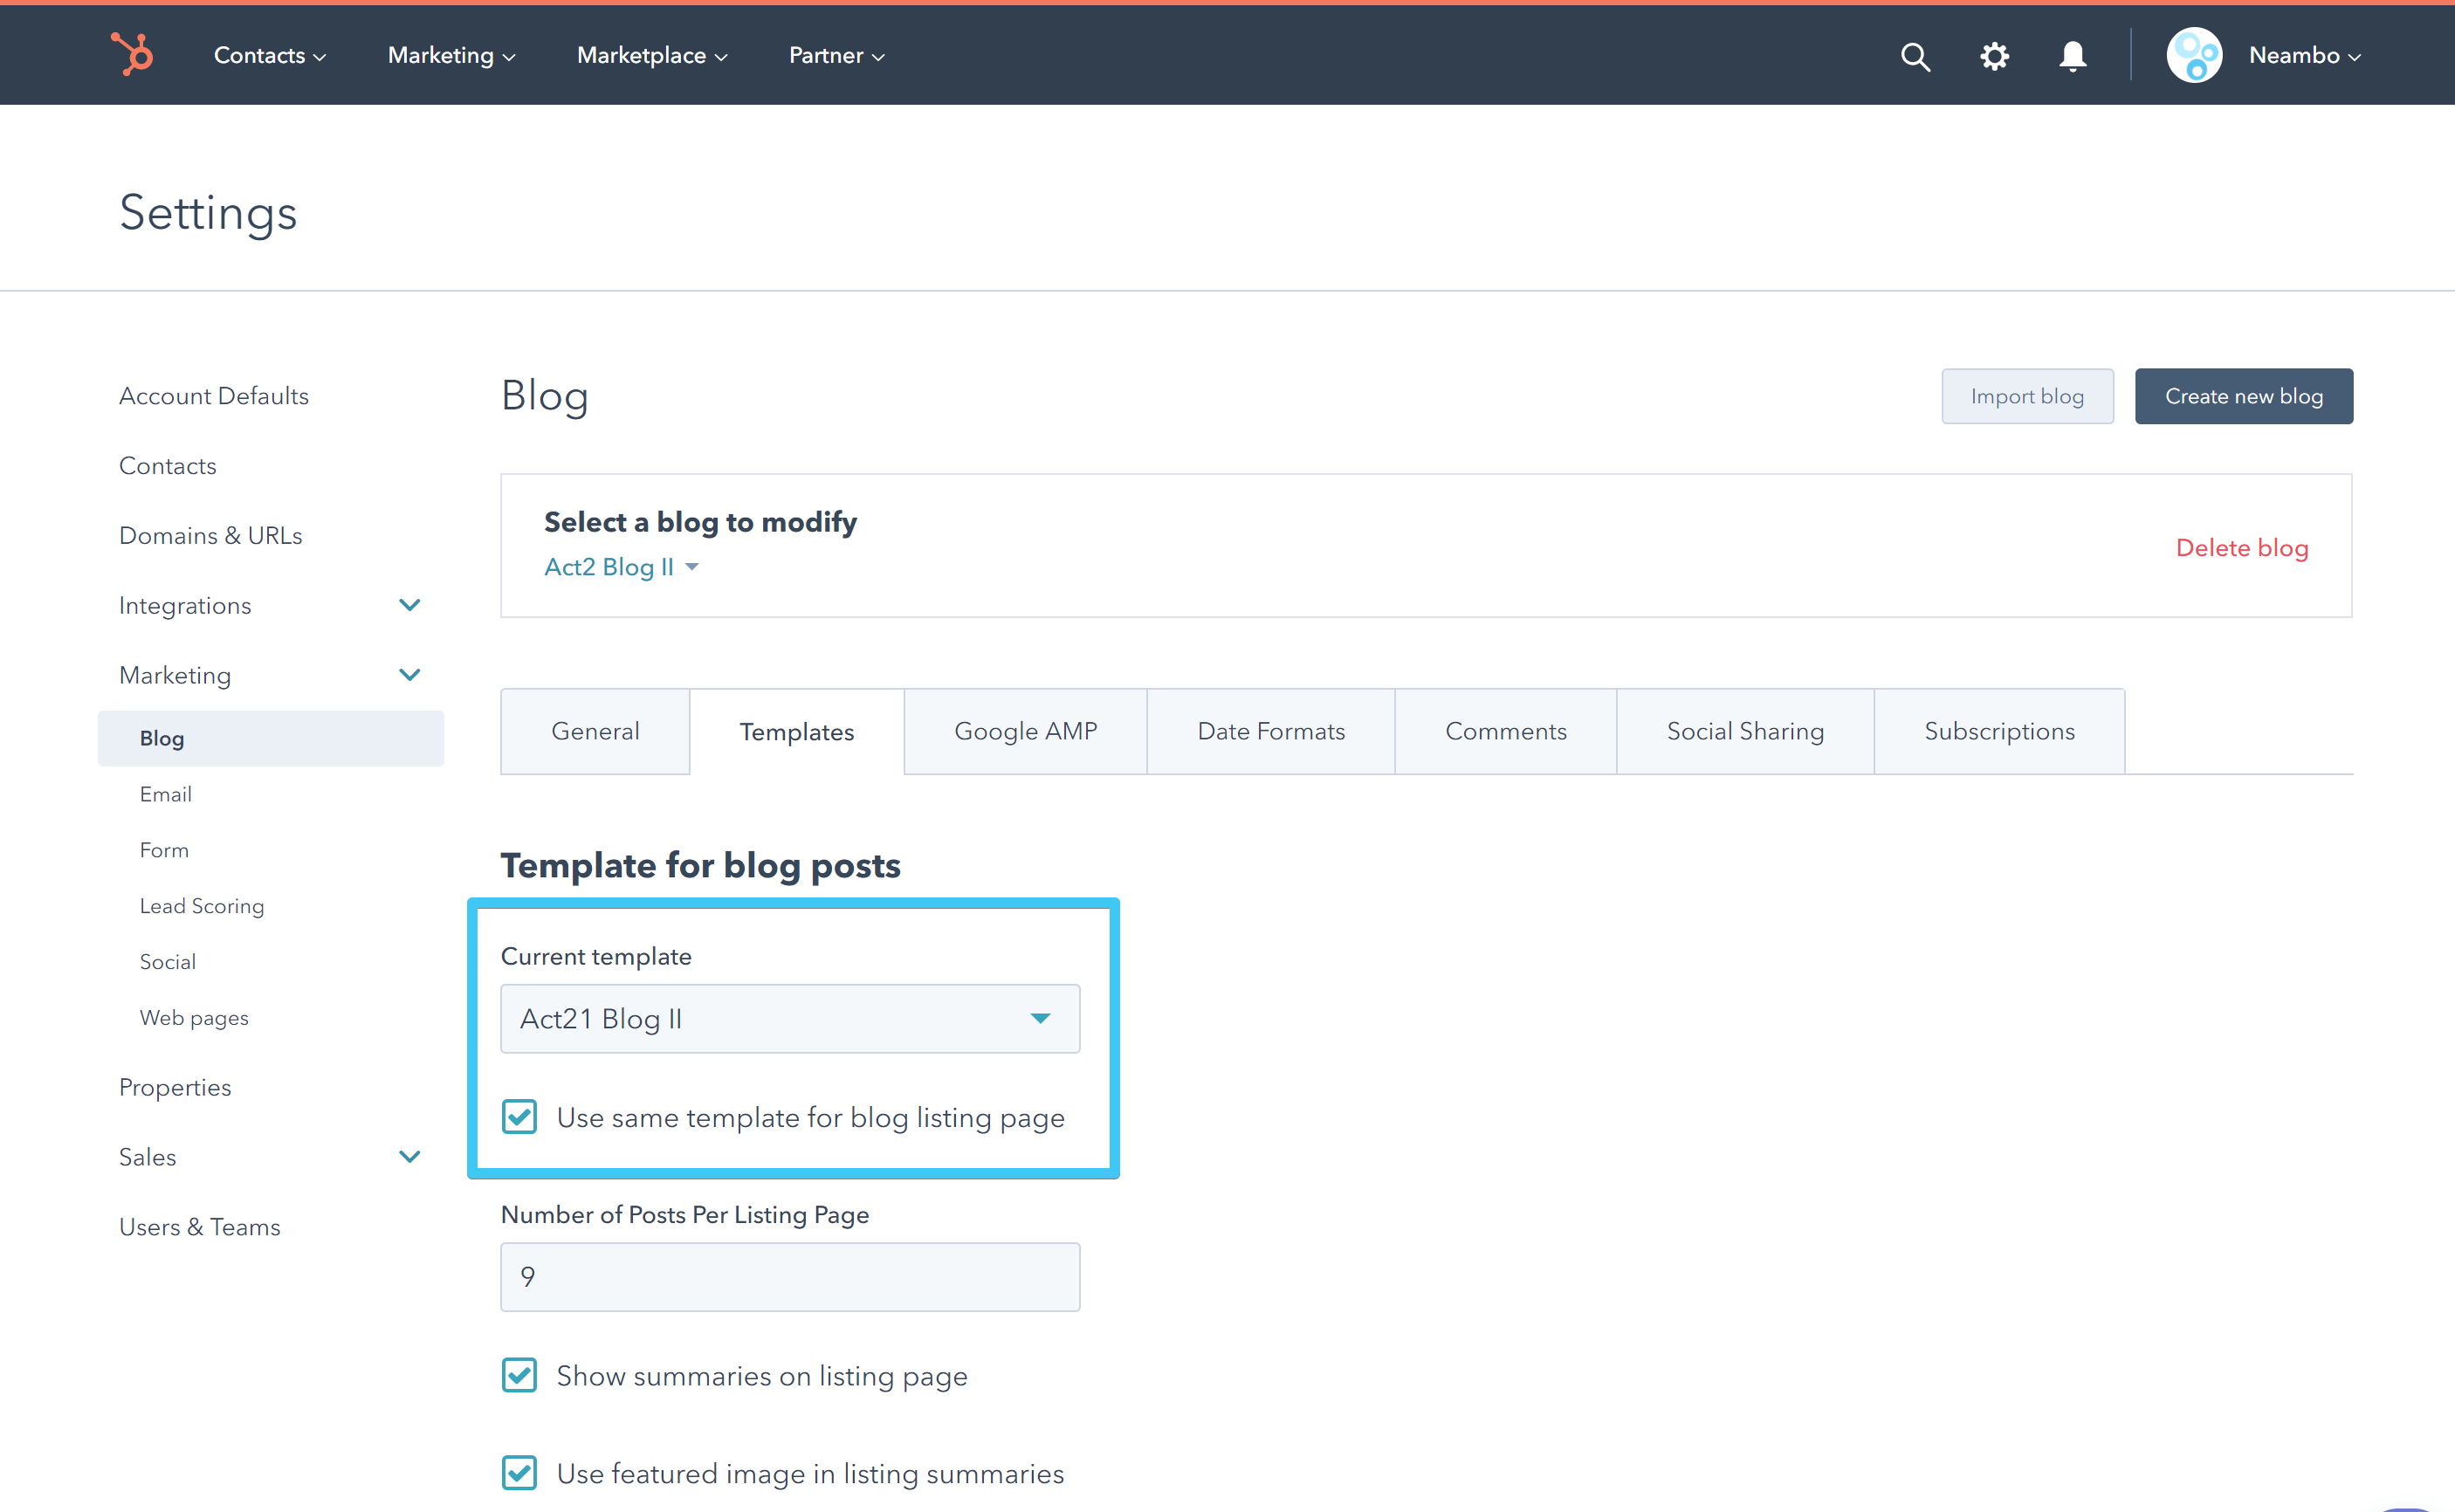2455x1512 pixels.
Task: Collapse Marketing section chevron in sidebar
Action: click(409, 675)
